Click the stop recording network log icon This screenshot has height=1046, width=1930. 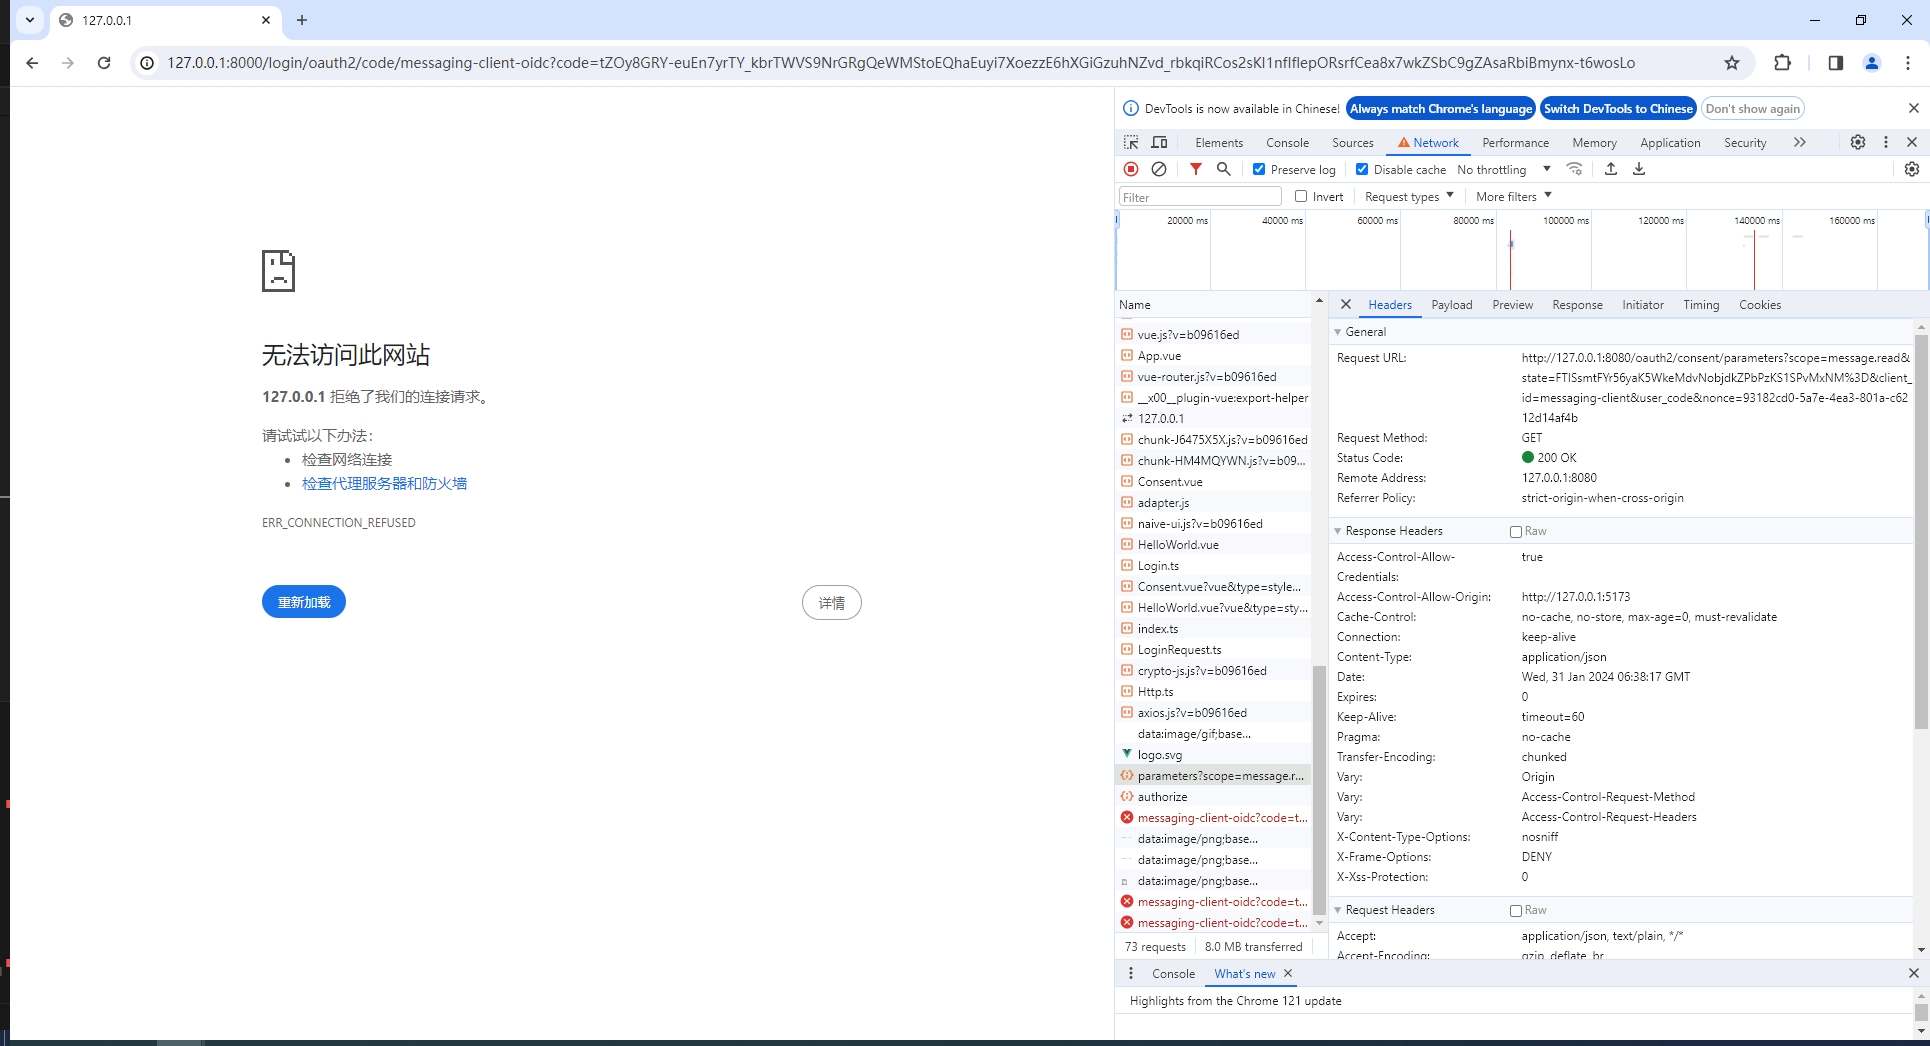tap(1131, 169)
